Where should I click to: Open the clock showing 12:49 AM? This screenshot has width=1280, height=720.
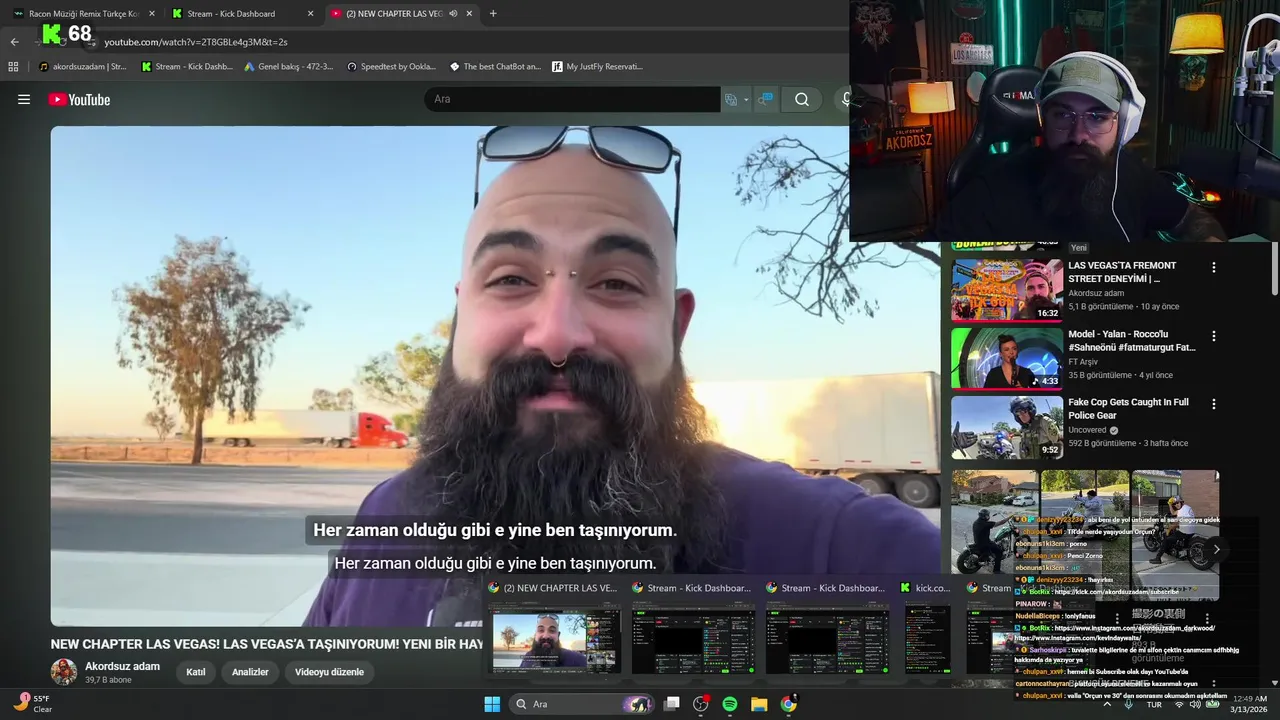1250,704
